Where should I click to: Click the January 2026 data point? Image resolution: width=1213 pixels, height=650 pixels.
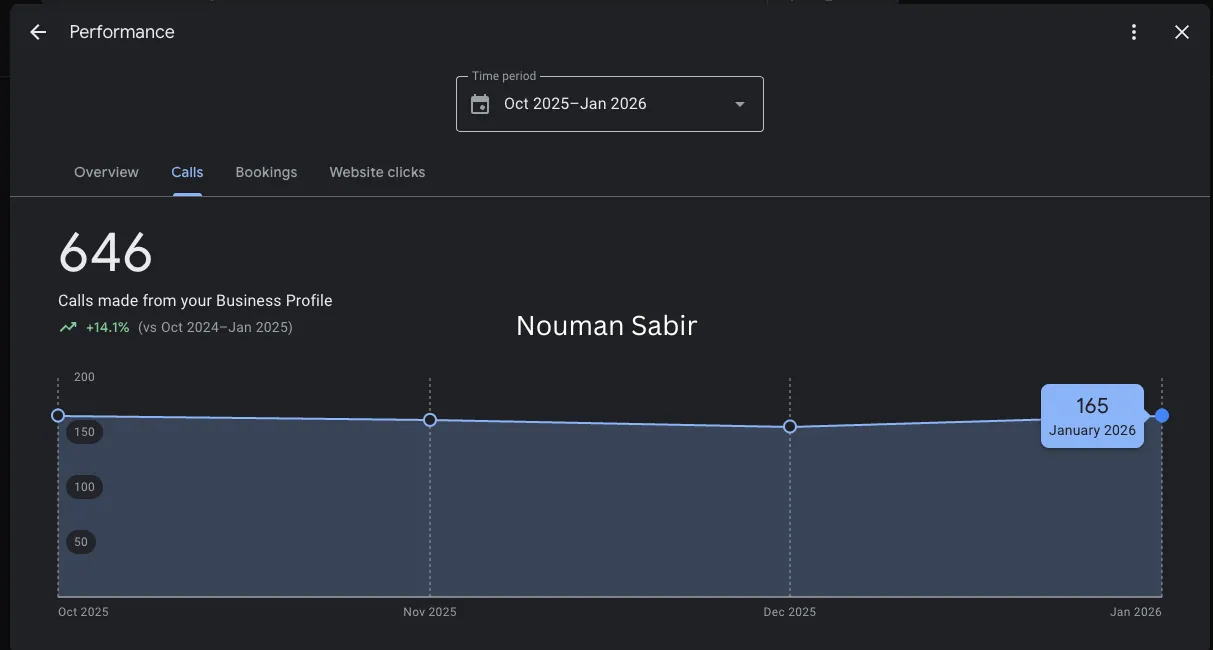pos(1162,415)
